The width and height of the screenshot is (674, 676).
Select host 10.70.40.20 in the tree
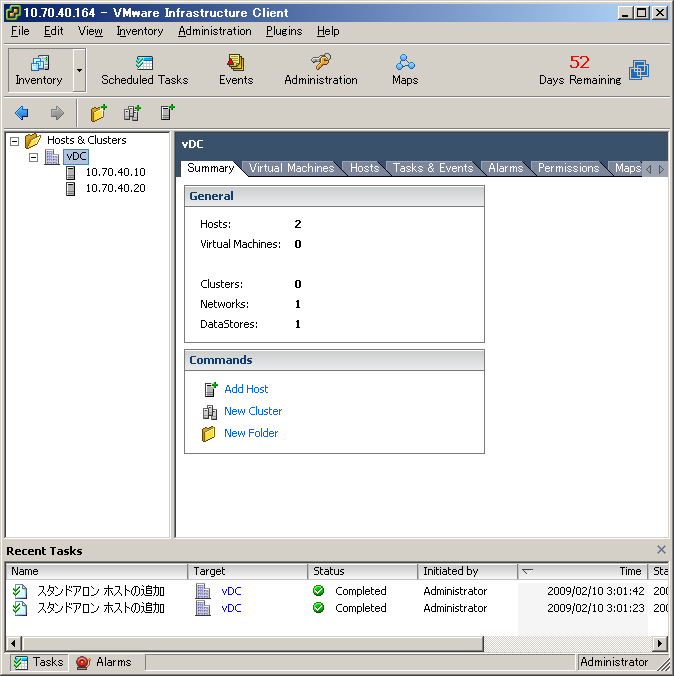[116, 188]
